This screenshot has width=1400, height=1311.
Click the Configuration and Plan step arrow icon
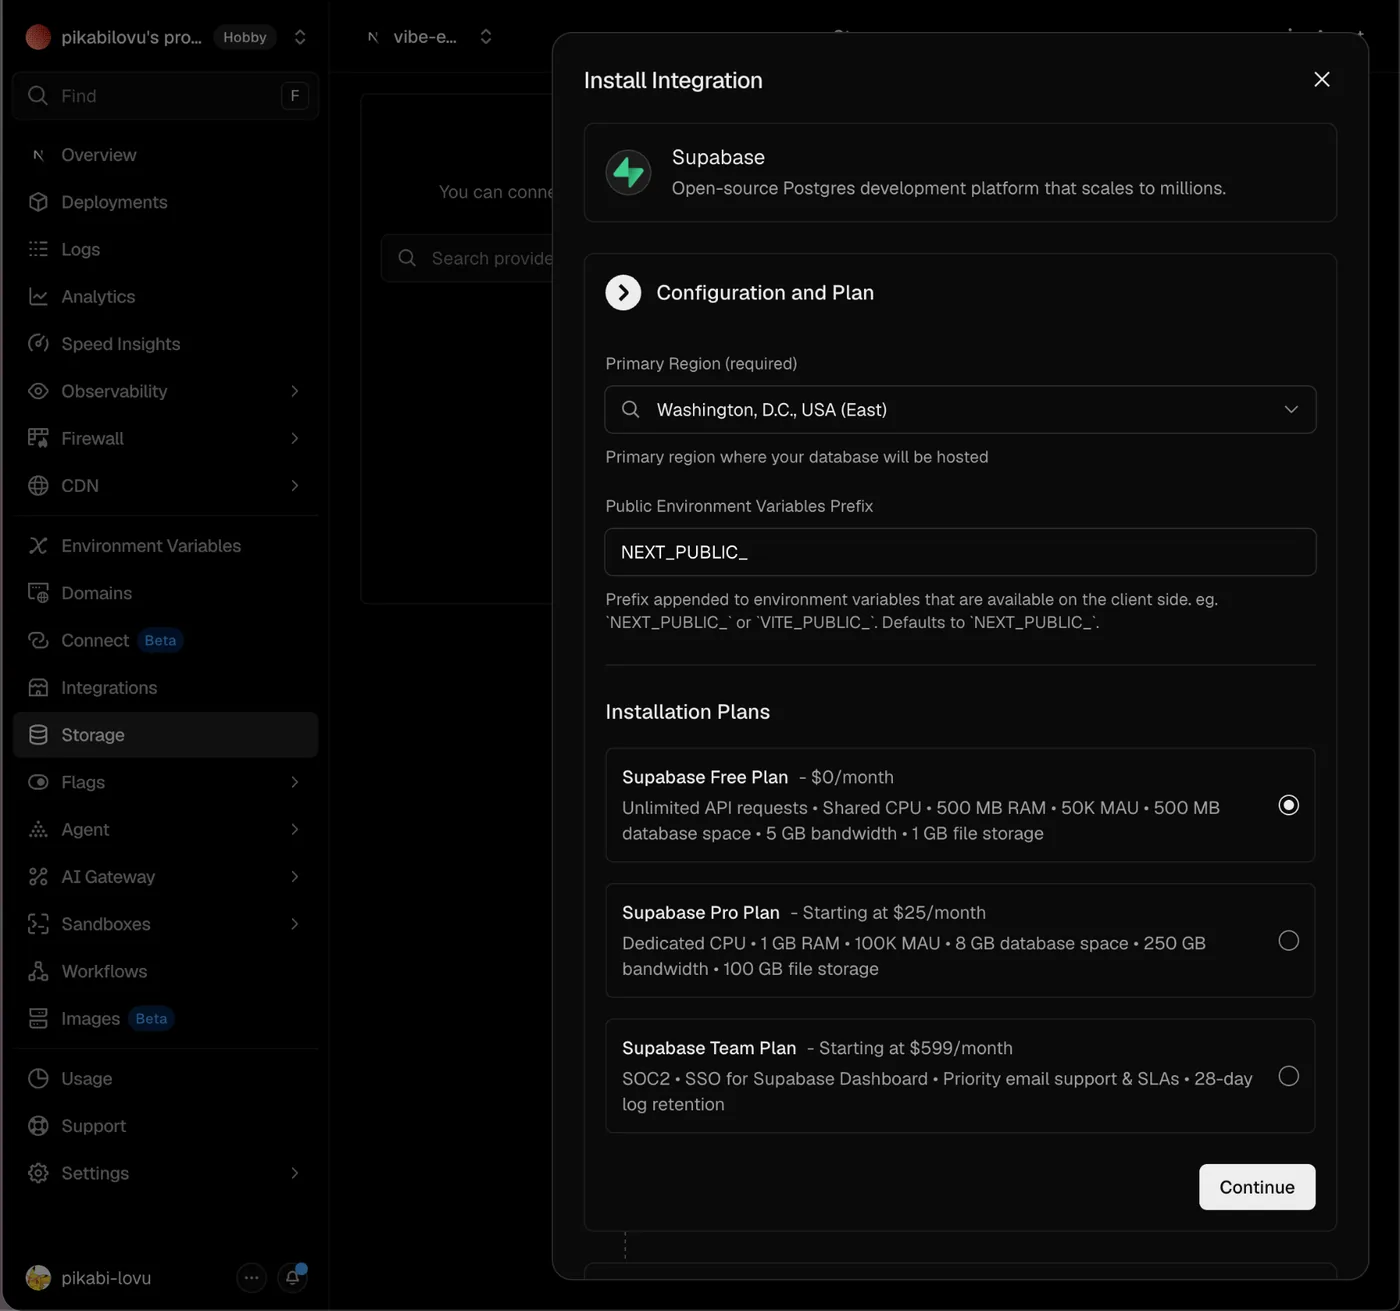tap(623, 292)
